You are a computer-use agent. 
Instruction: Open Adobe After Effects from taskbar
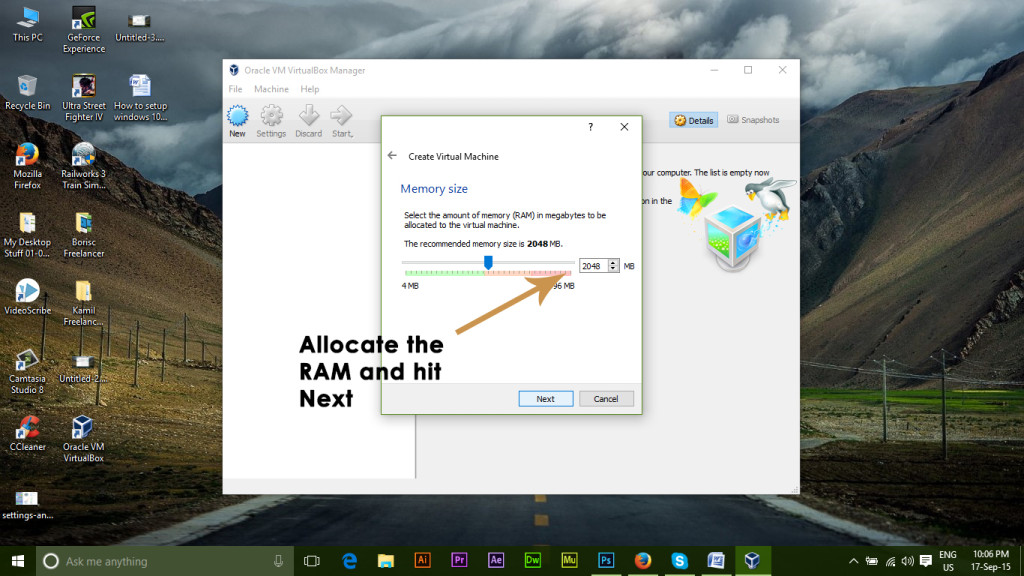496,561
